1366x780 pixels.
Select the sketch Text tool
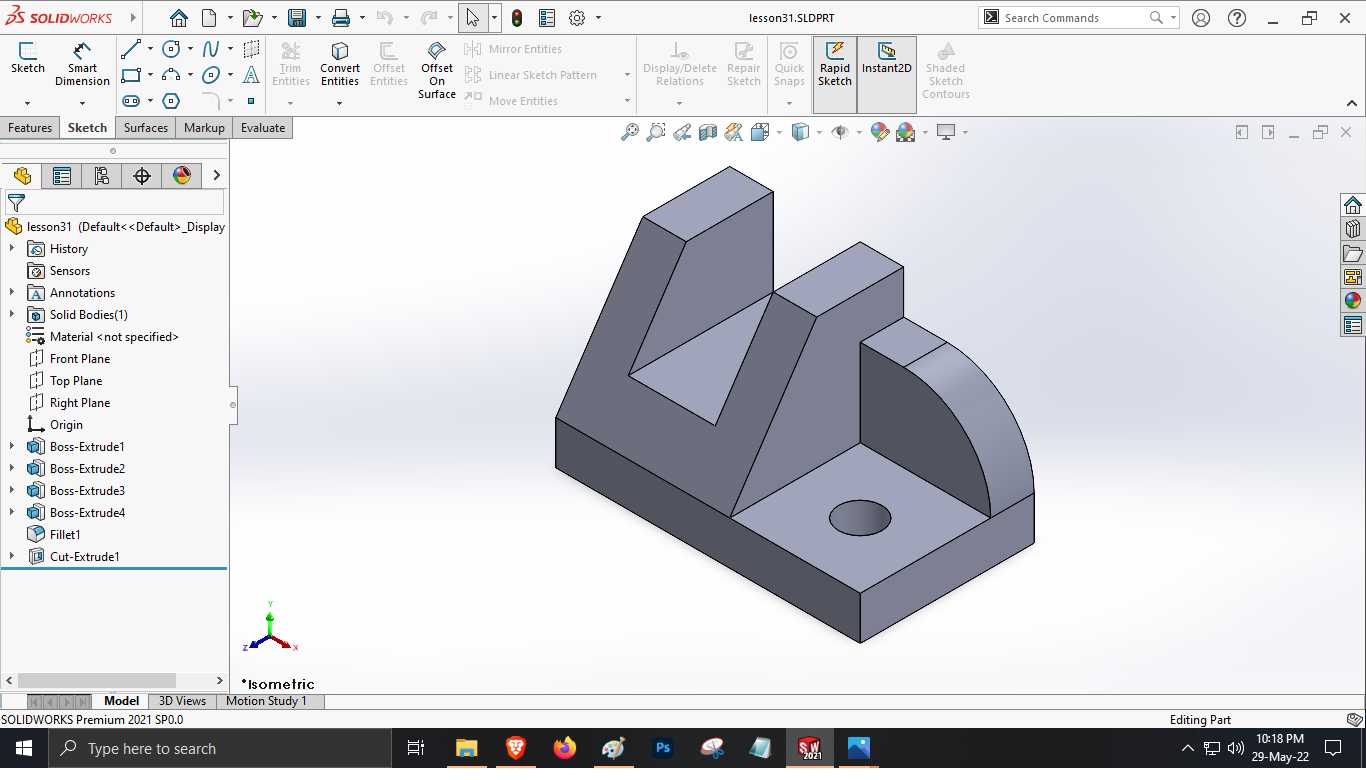click(251, 75)
